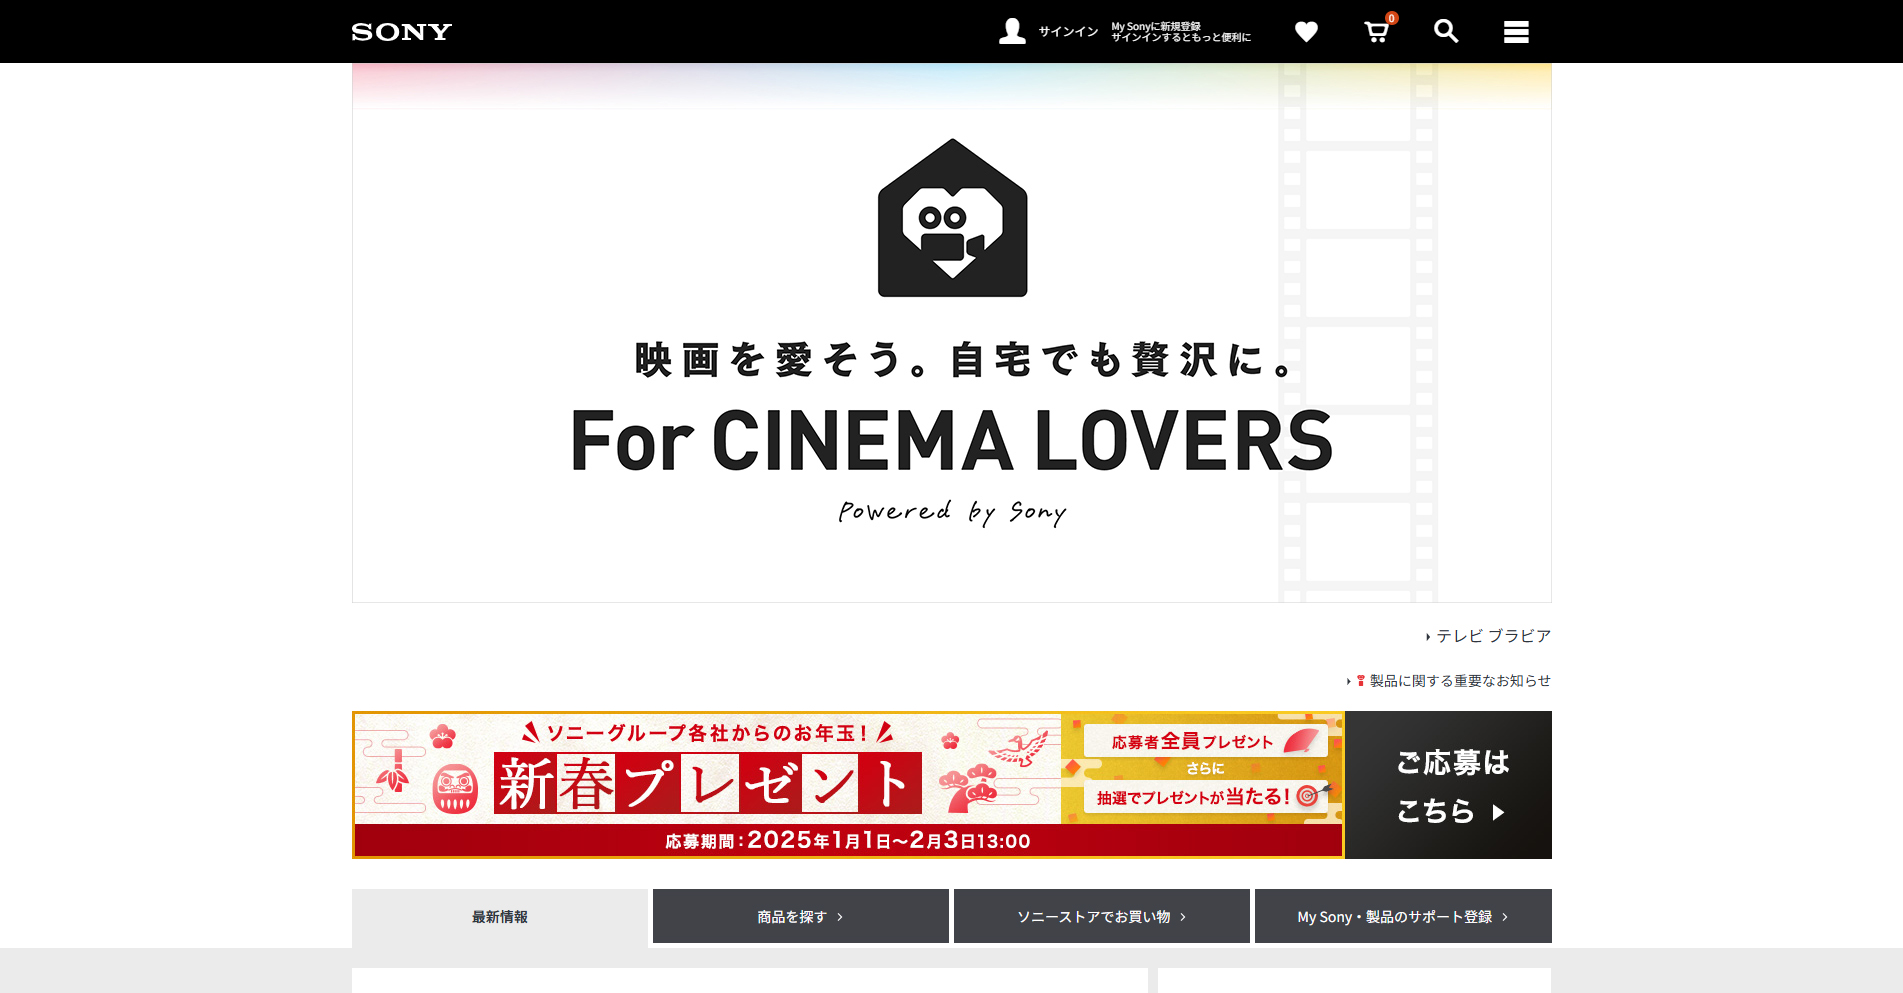Click the ご応募はこちら arrow chevron
Viewport: 1903px width, 993px height.
coord(1498,812)
